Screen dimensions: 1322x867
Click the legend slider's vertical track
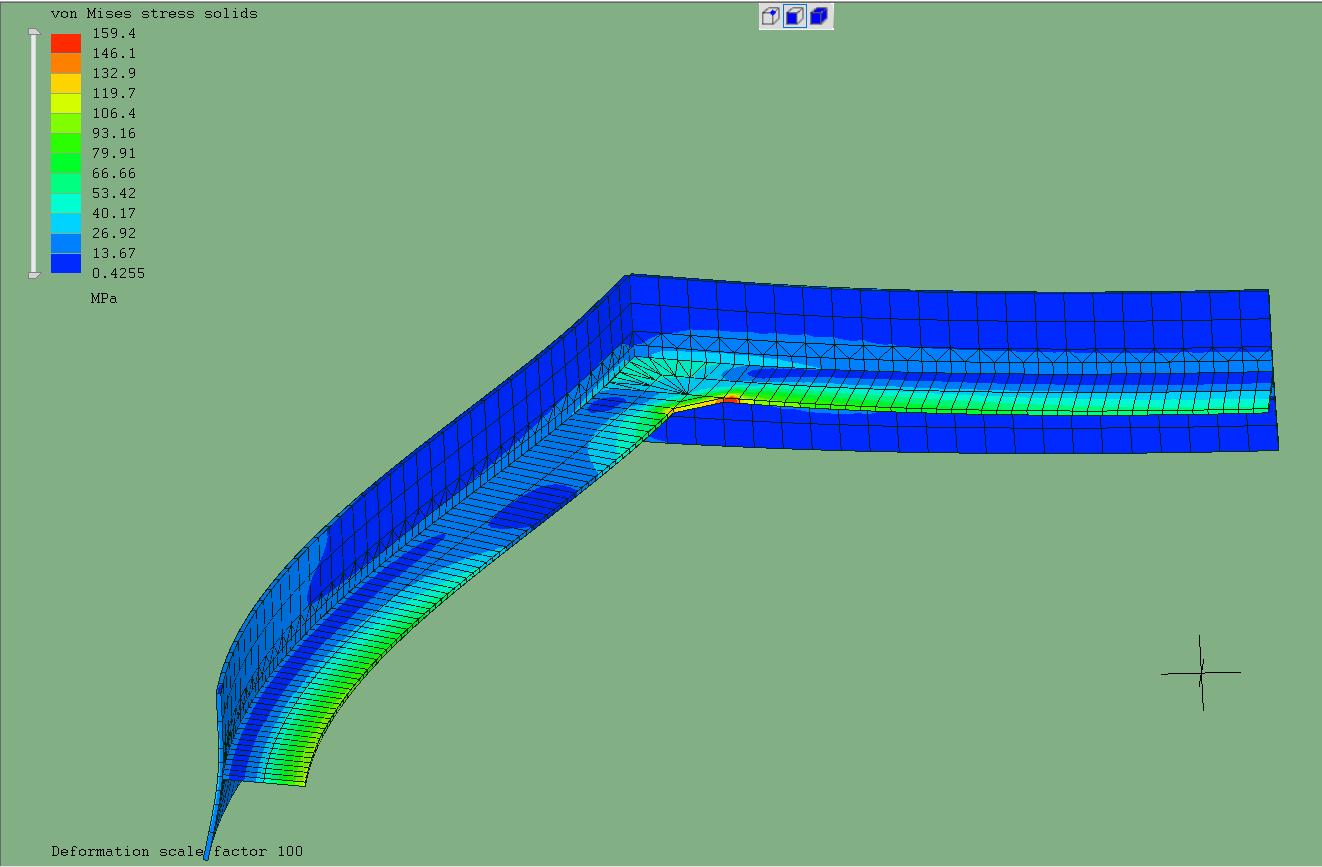click(33, 153)
